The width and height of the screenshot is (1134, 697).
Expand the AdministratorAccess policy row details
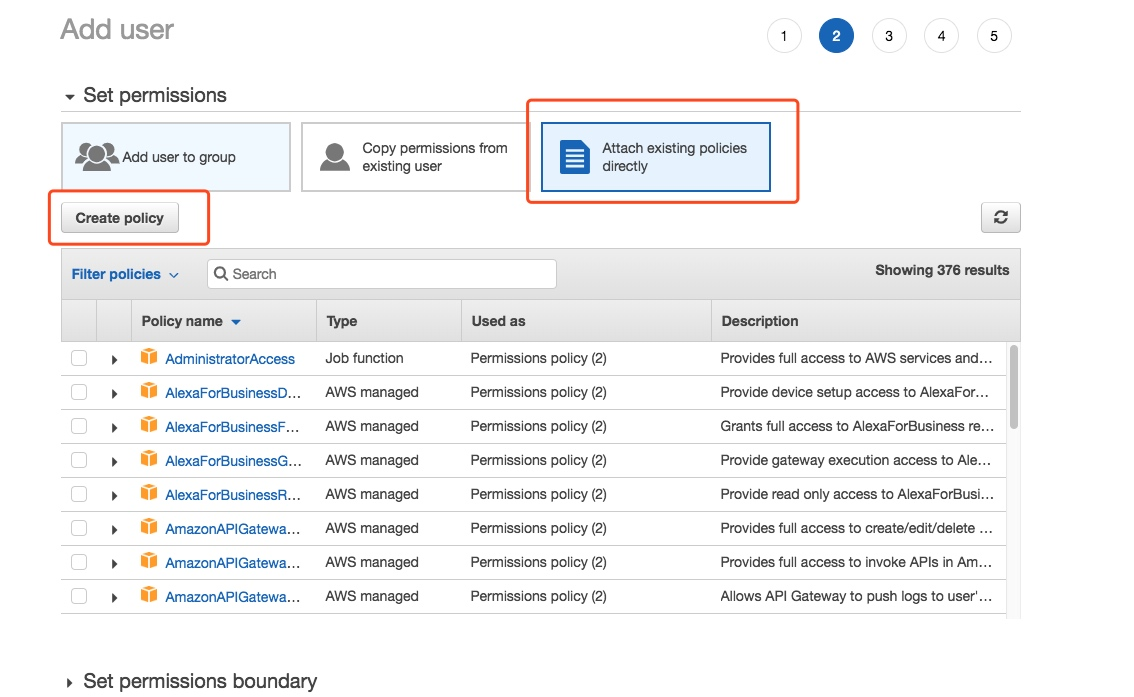point(114,359)
